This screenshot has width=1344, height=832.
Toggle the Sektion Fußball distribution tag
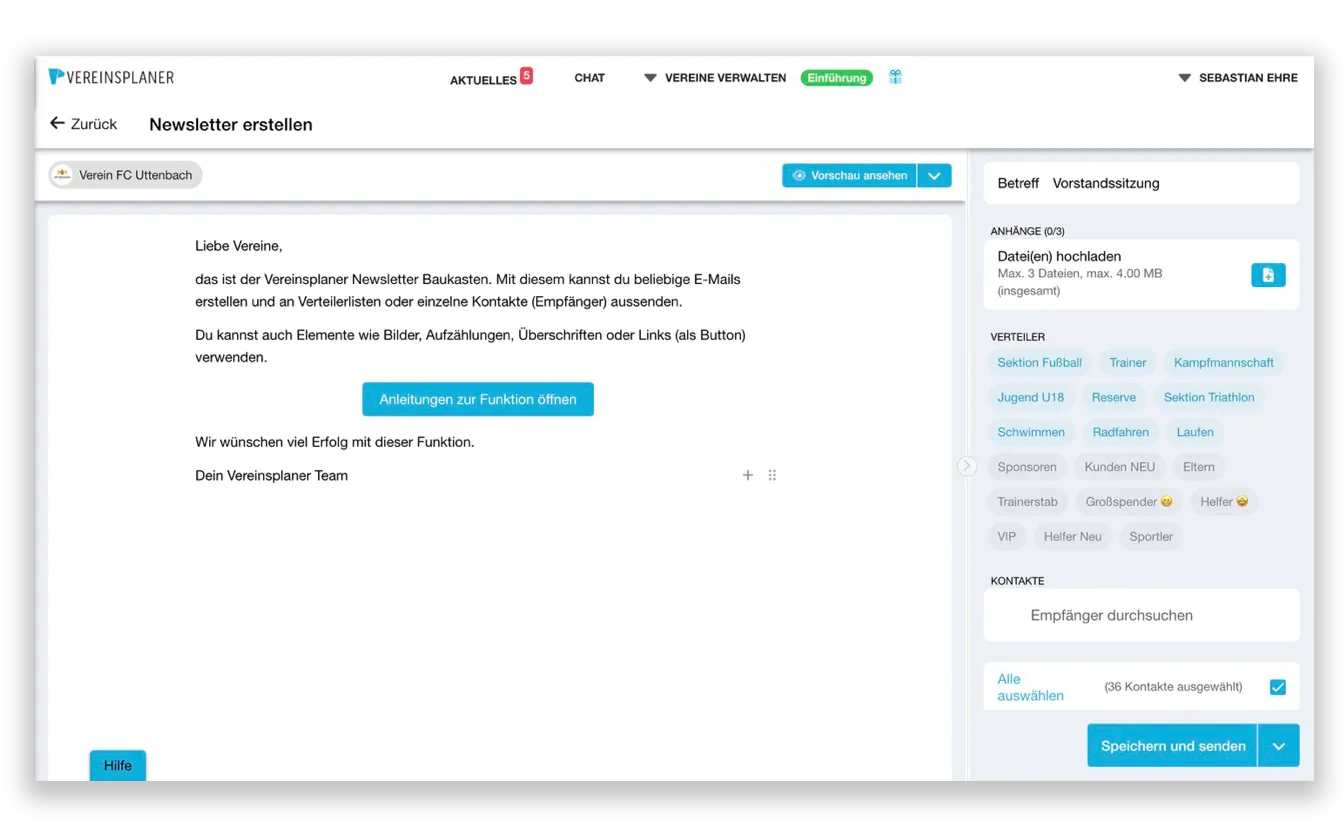[1039, 362]
